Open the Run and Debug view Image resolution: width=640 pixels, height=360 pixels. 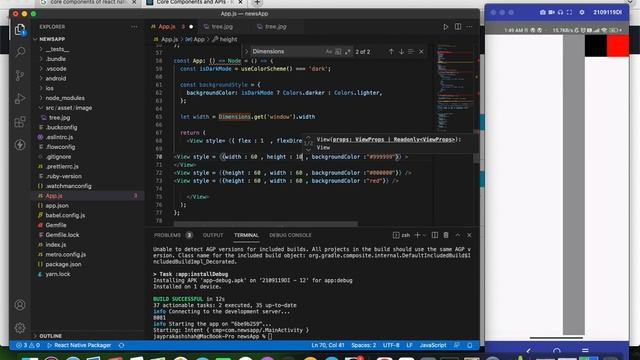click(x=20, y=98)
